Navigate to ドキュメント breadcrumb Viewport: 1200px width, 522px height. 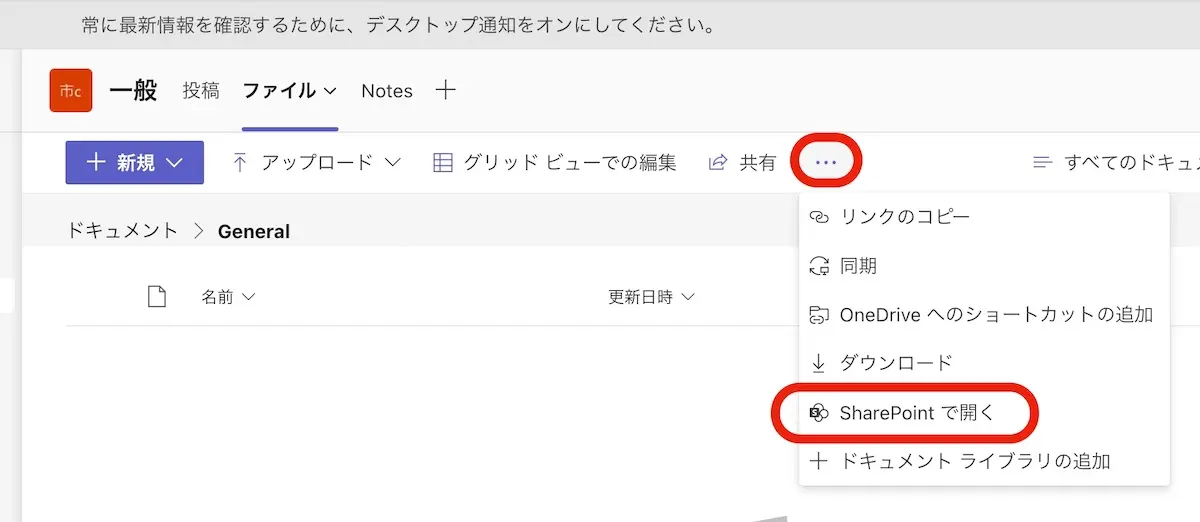(122, 231)
